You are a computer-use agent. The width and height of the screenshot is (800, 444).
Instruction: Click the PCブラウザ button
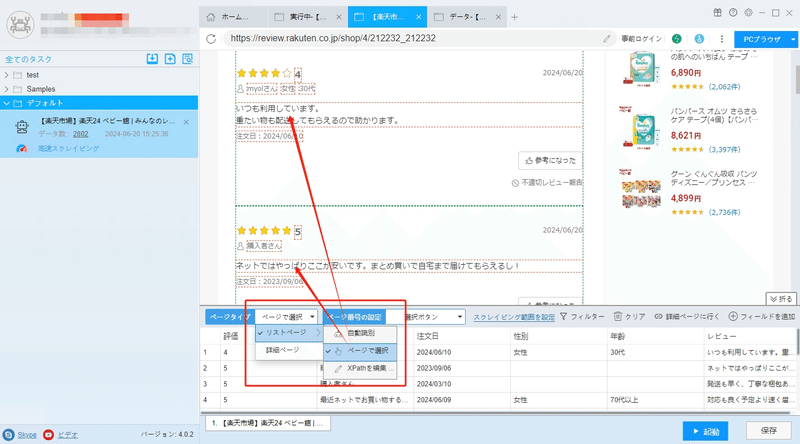(761, 39)
